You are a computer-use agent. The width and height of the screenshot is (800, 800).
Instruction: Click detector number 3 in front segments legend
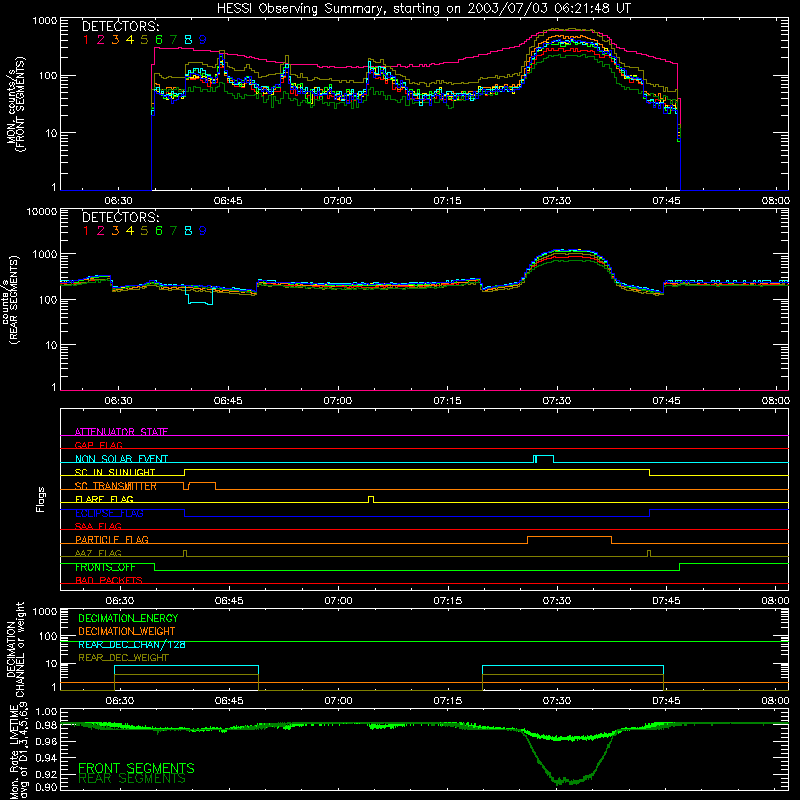pyautogui.click(x=115, y=40)
